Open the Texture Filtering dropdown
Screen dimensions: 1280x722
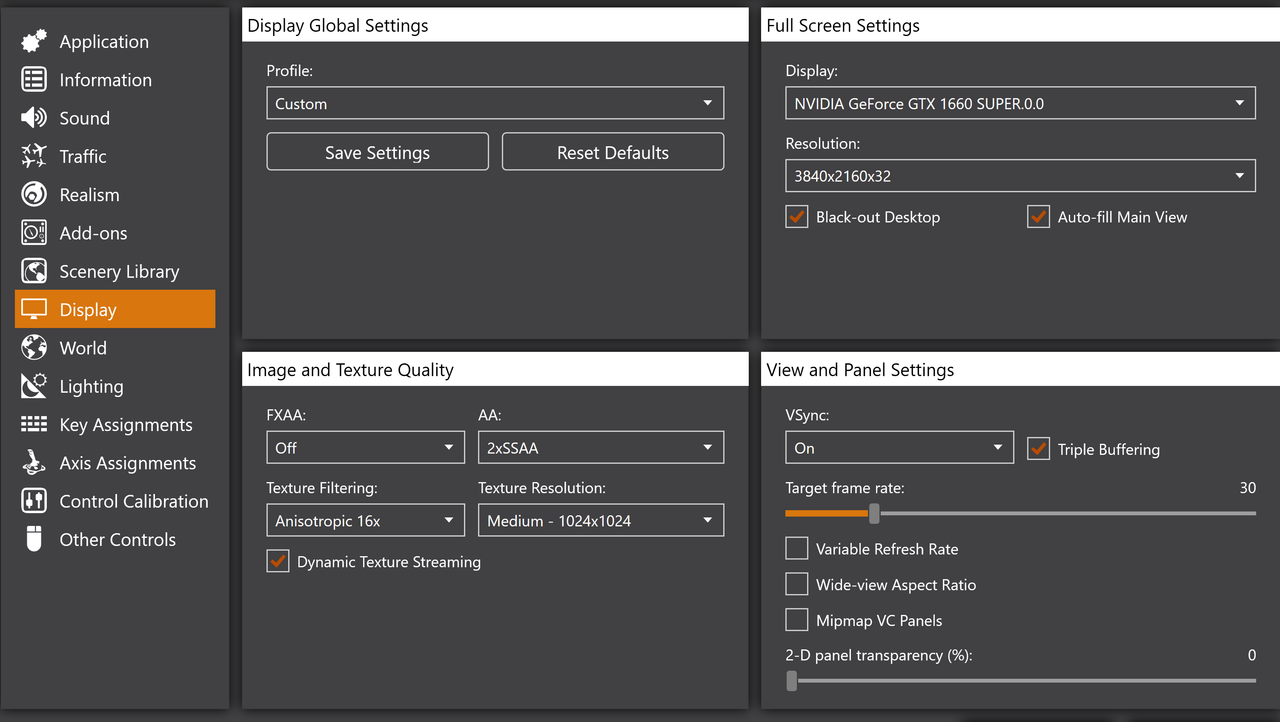coord(366,520)
